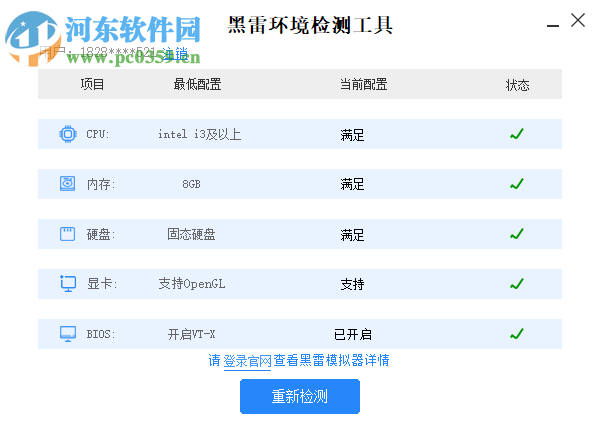The image size is (600, 434).
Task: Click the 'BIOS:' row label
Action: (x=101, y=334)
